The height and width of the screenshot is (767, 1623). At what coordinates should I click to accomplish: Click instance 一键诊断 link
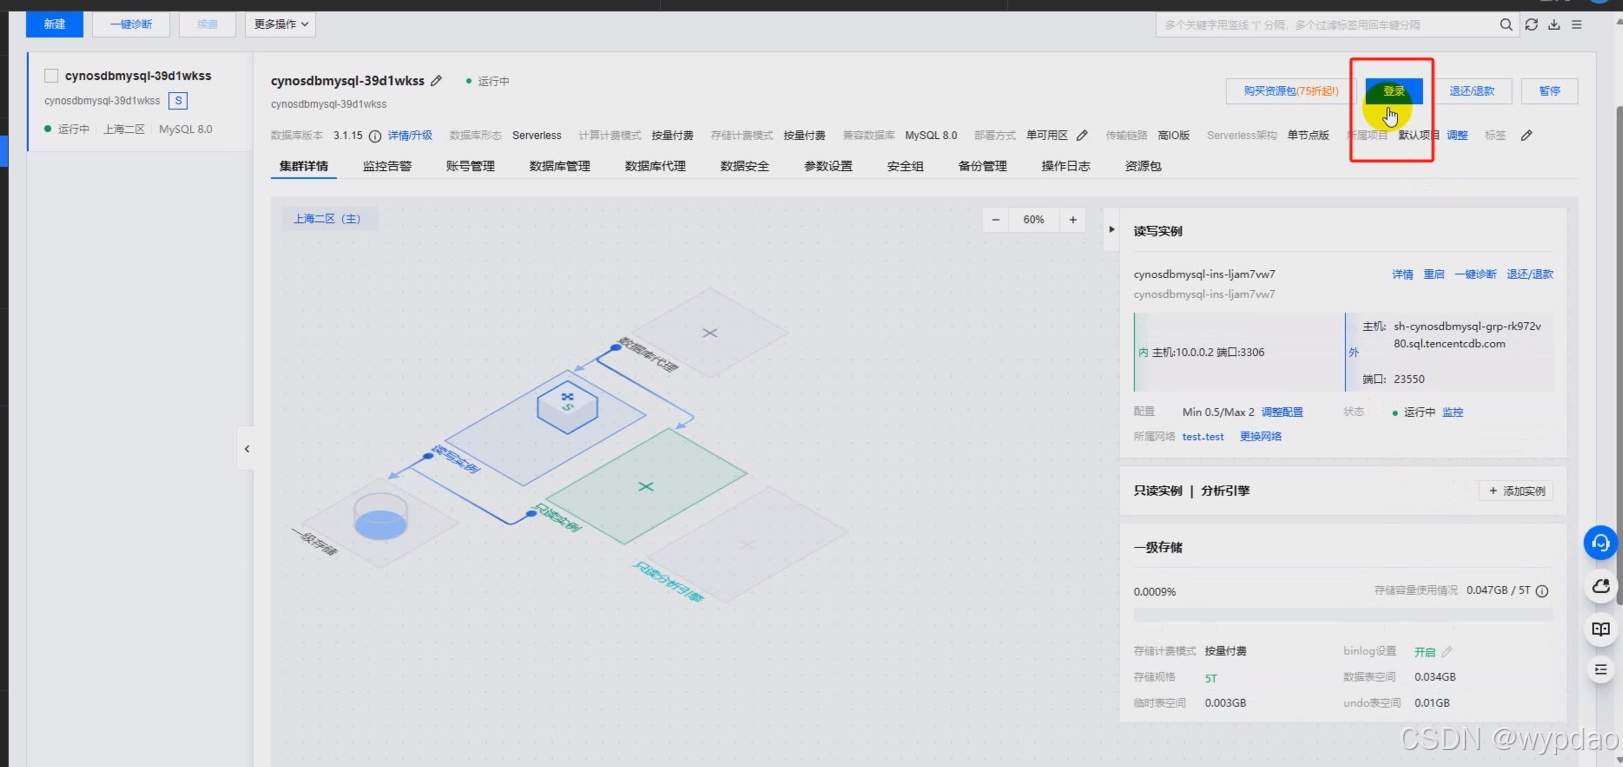coord(1476,274)
